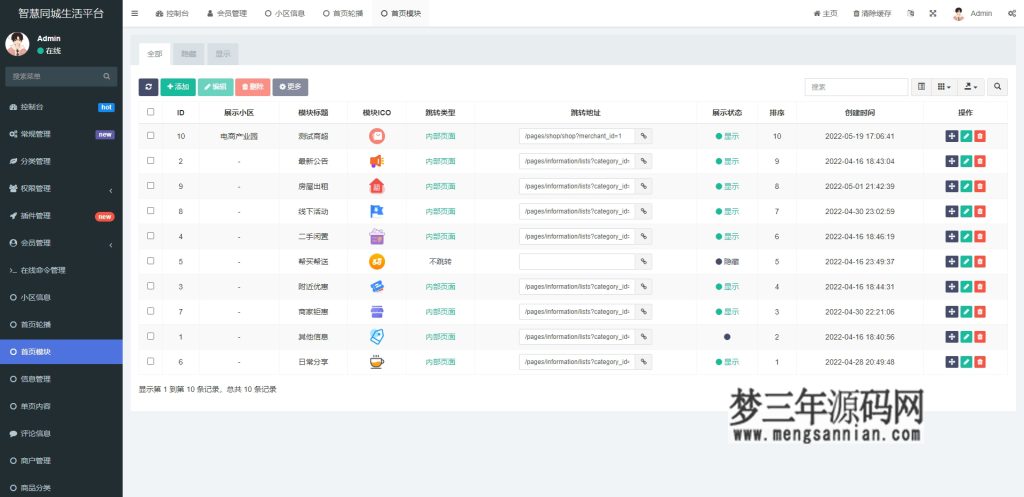Click the 编辑 toolbar button
This screenshot has height=497, width=1024.
pyautogui.click(x=216, y=87)
